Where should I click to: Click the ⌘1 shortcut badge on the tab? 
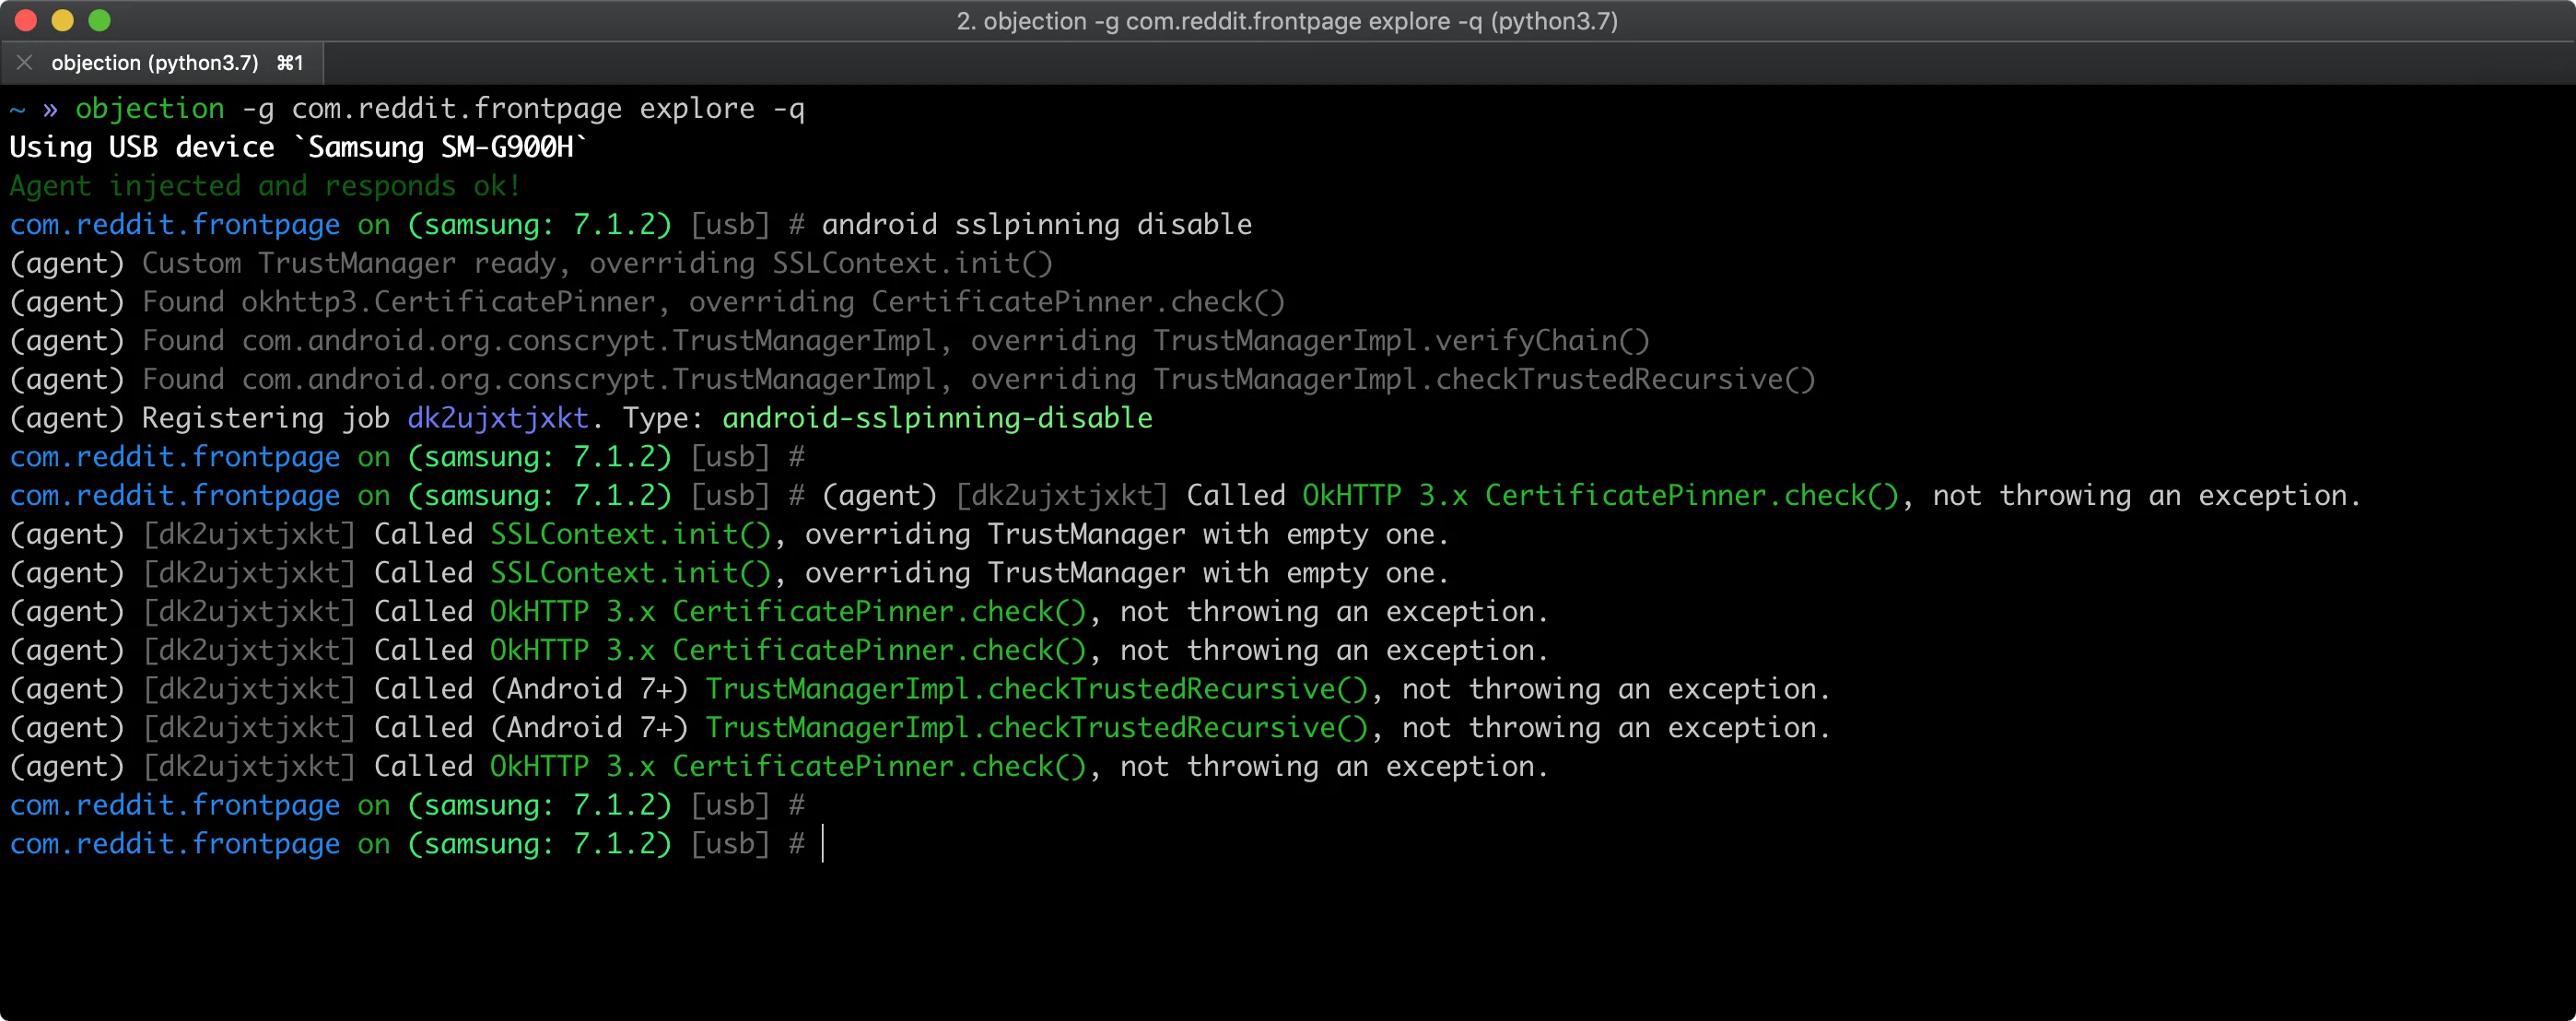[290, 62]
